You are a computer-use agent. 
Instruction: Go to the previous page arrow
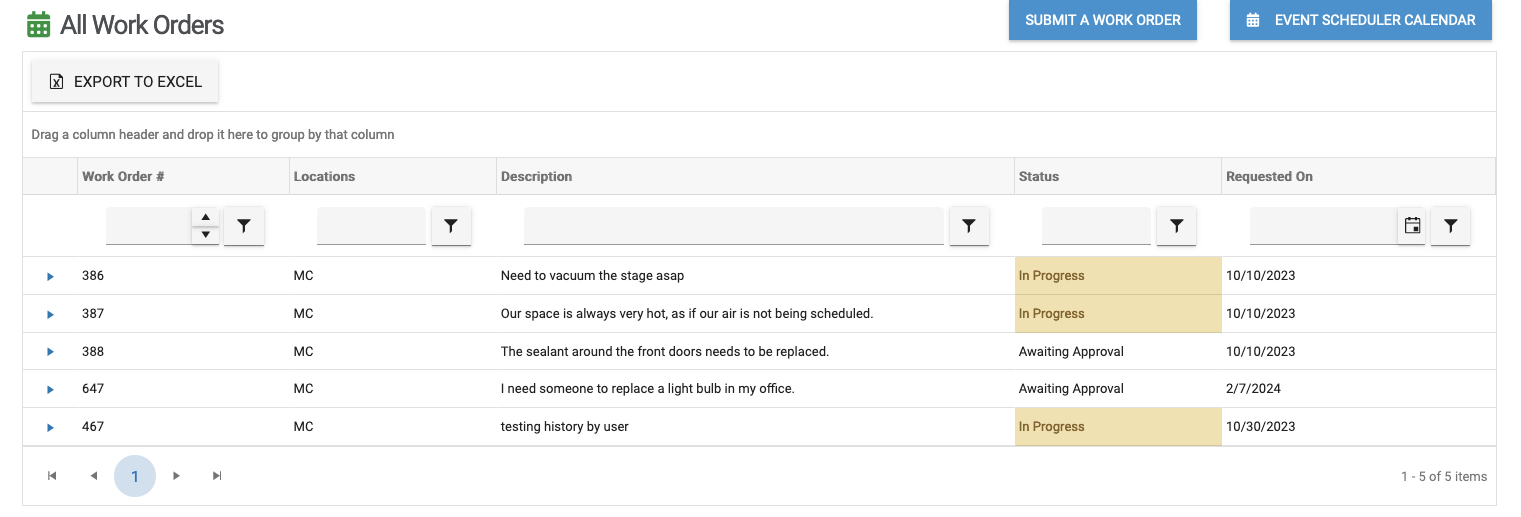94,476
